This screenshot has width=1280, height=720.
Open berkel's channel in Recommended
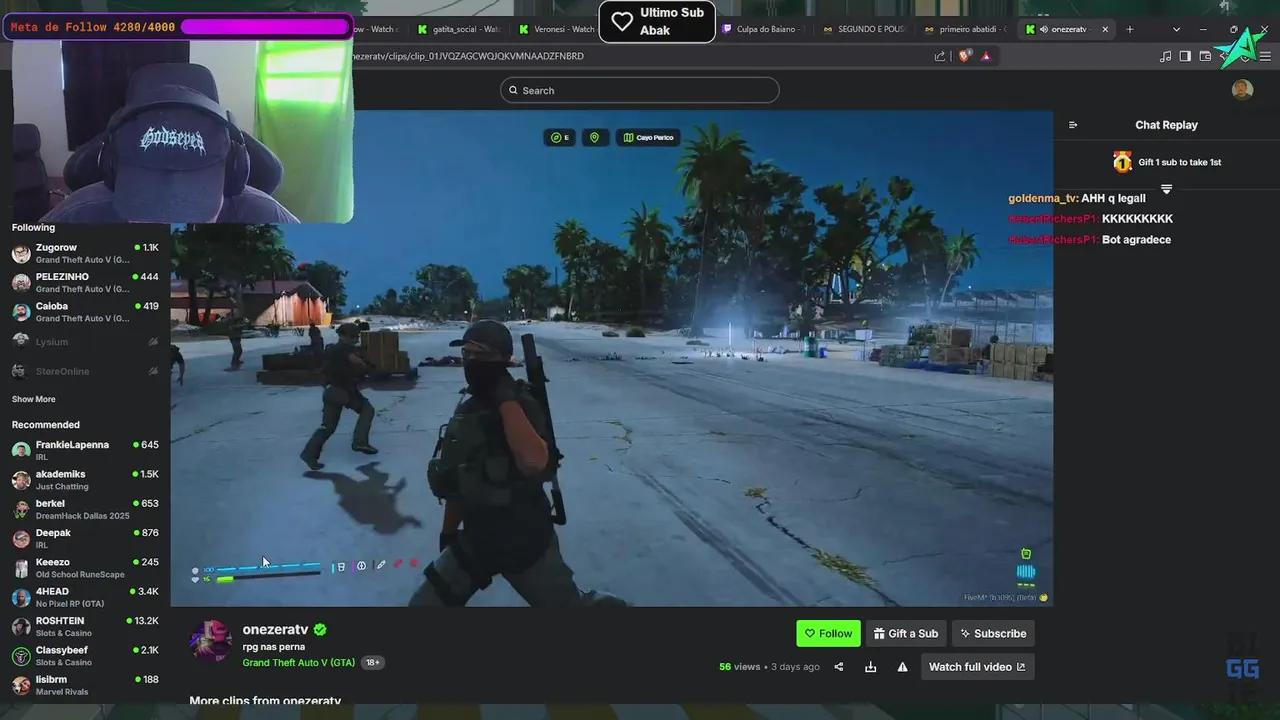pyautogui.click(x=85, y=509)
